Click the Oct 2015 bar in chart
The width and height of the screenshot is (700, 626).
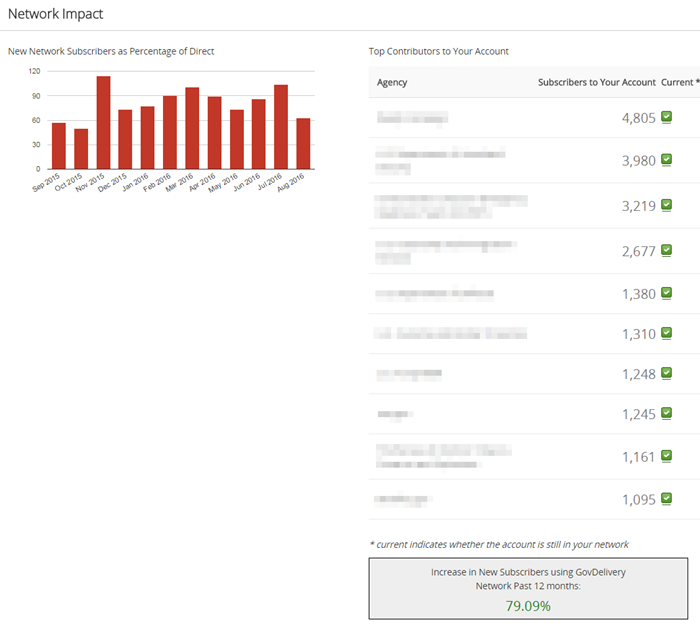[x=81, y=149]
